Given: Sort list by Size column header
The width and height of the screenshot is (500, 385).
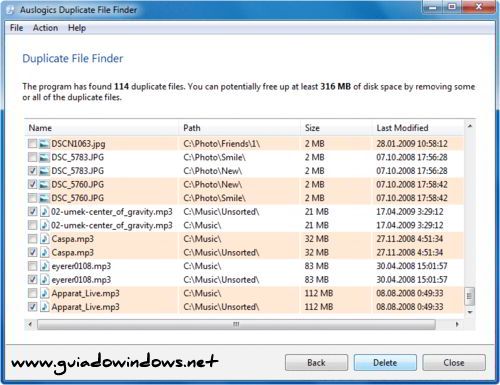Looking at the screenshot, I should coord(336,128).
